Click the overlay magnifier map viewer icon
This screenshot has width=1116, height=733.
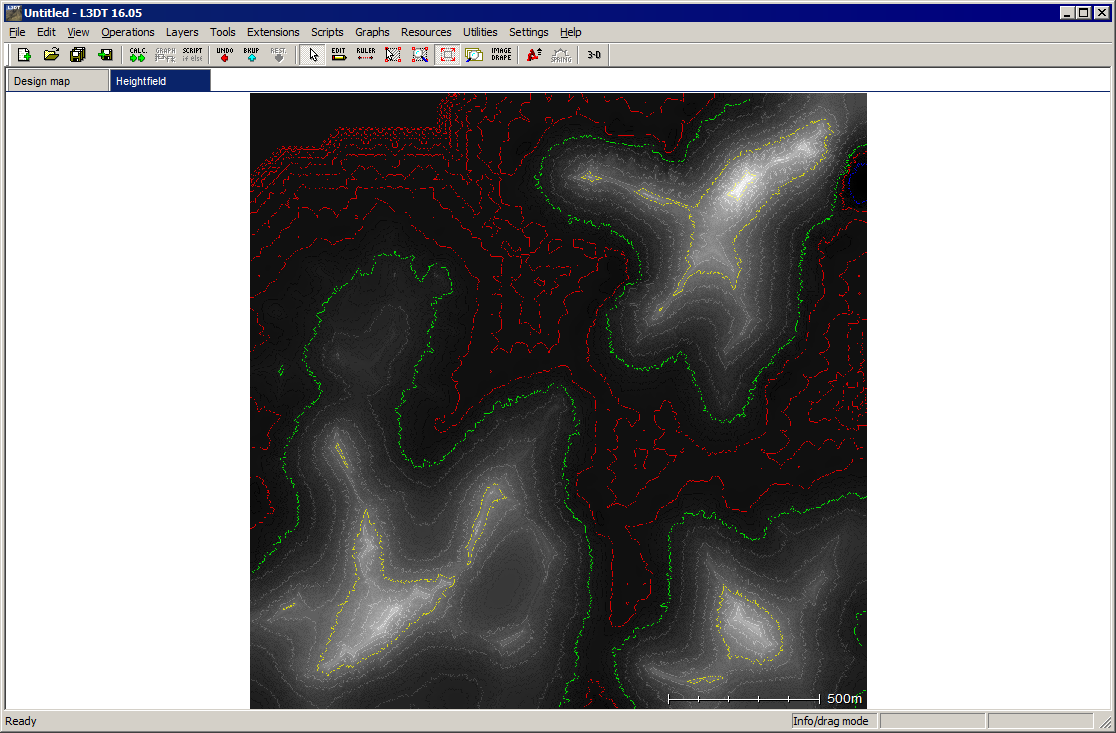click(x=474, y=55)
